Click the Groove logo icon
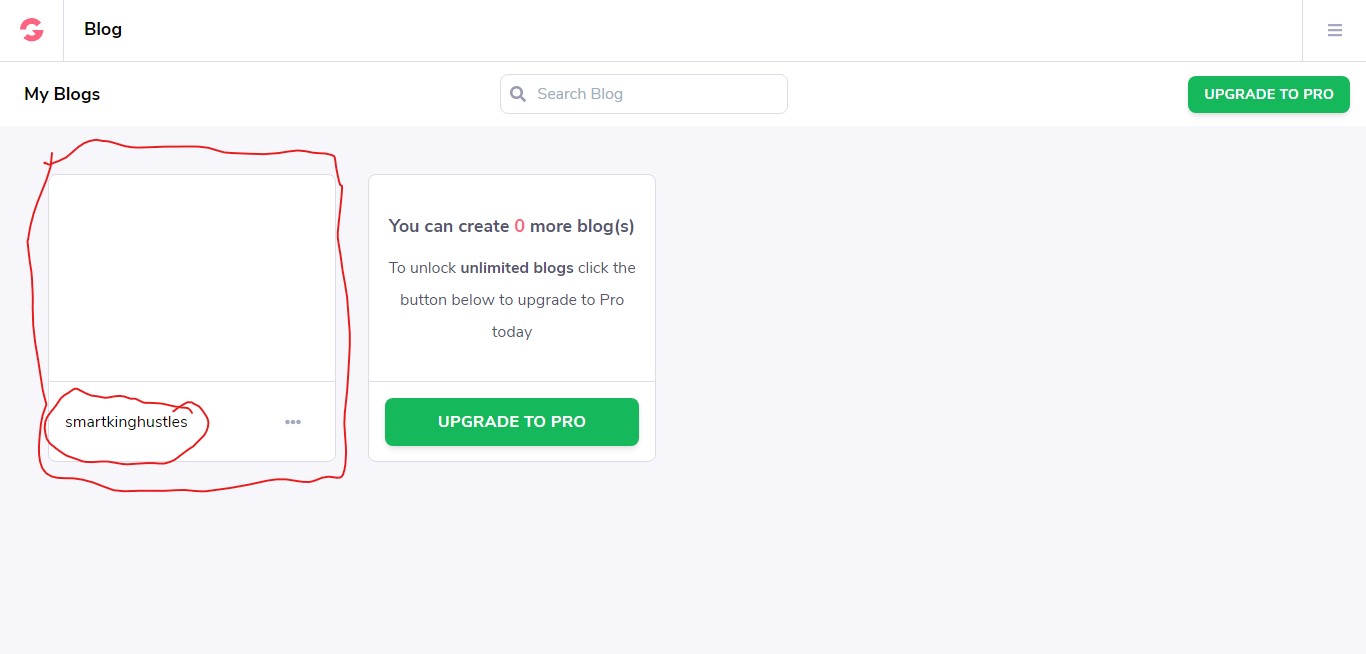Screen dimensions: 1366x654 pyautogui.click(x=32, y=30)
